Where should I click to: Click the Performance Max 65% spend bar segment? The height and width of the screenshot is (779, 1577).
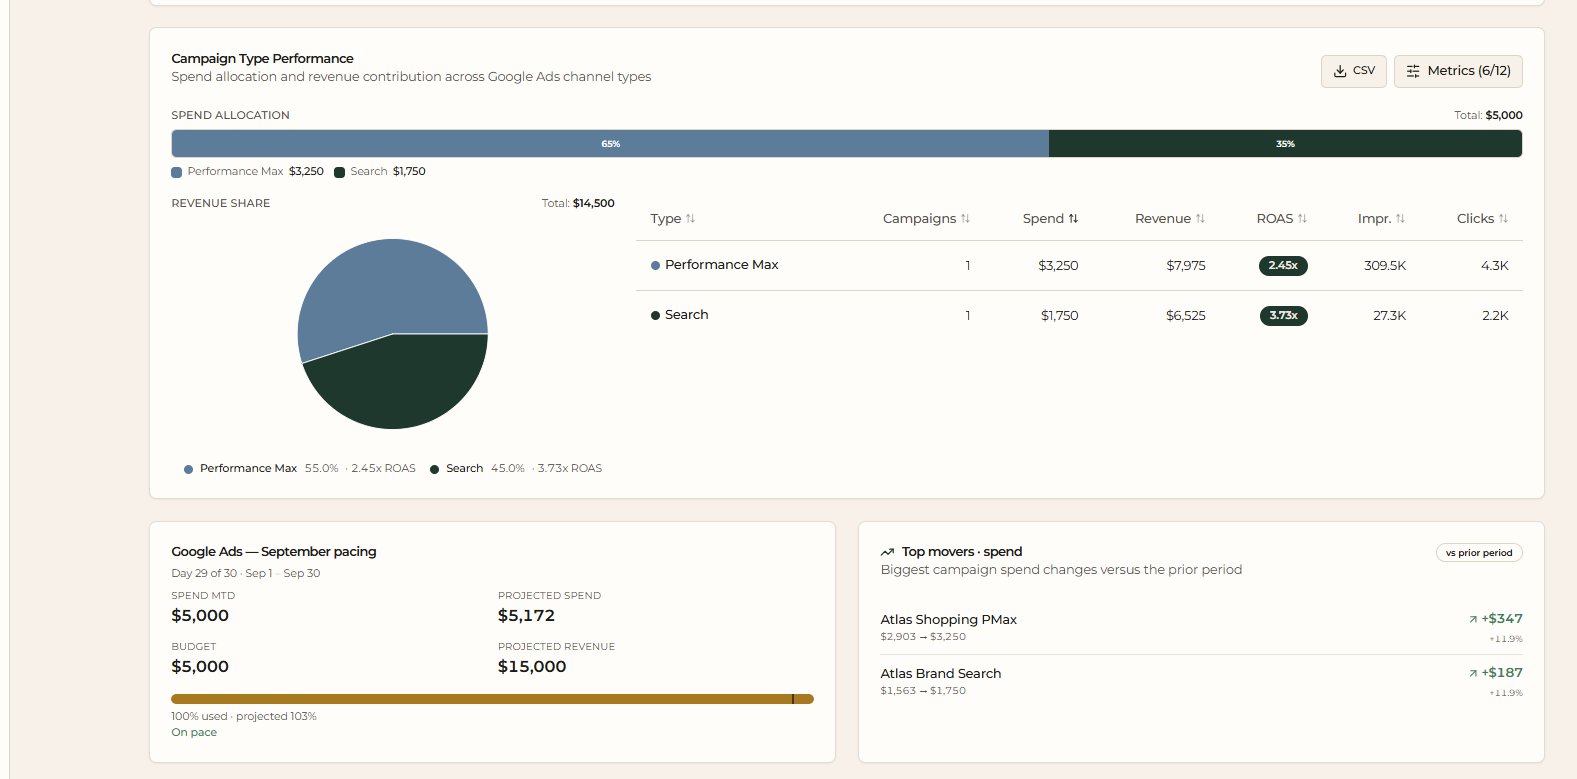[x=610, y=144]
